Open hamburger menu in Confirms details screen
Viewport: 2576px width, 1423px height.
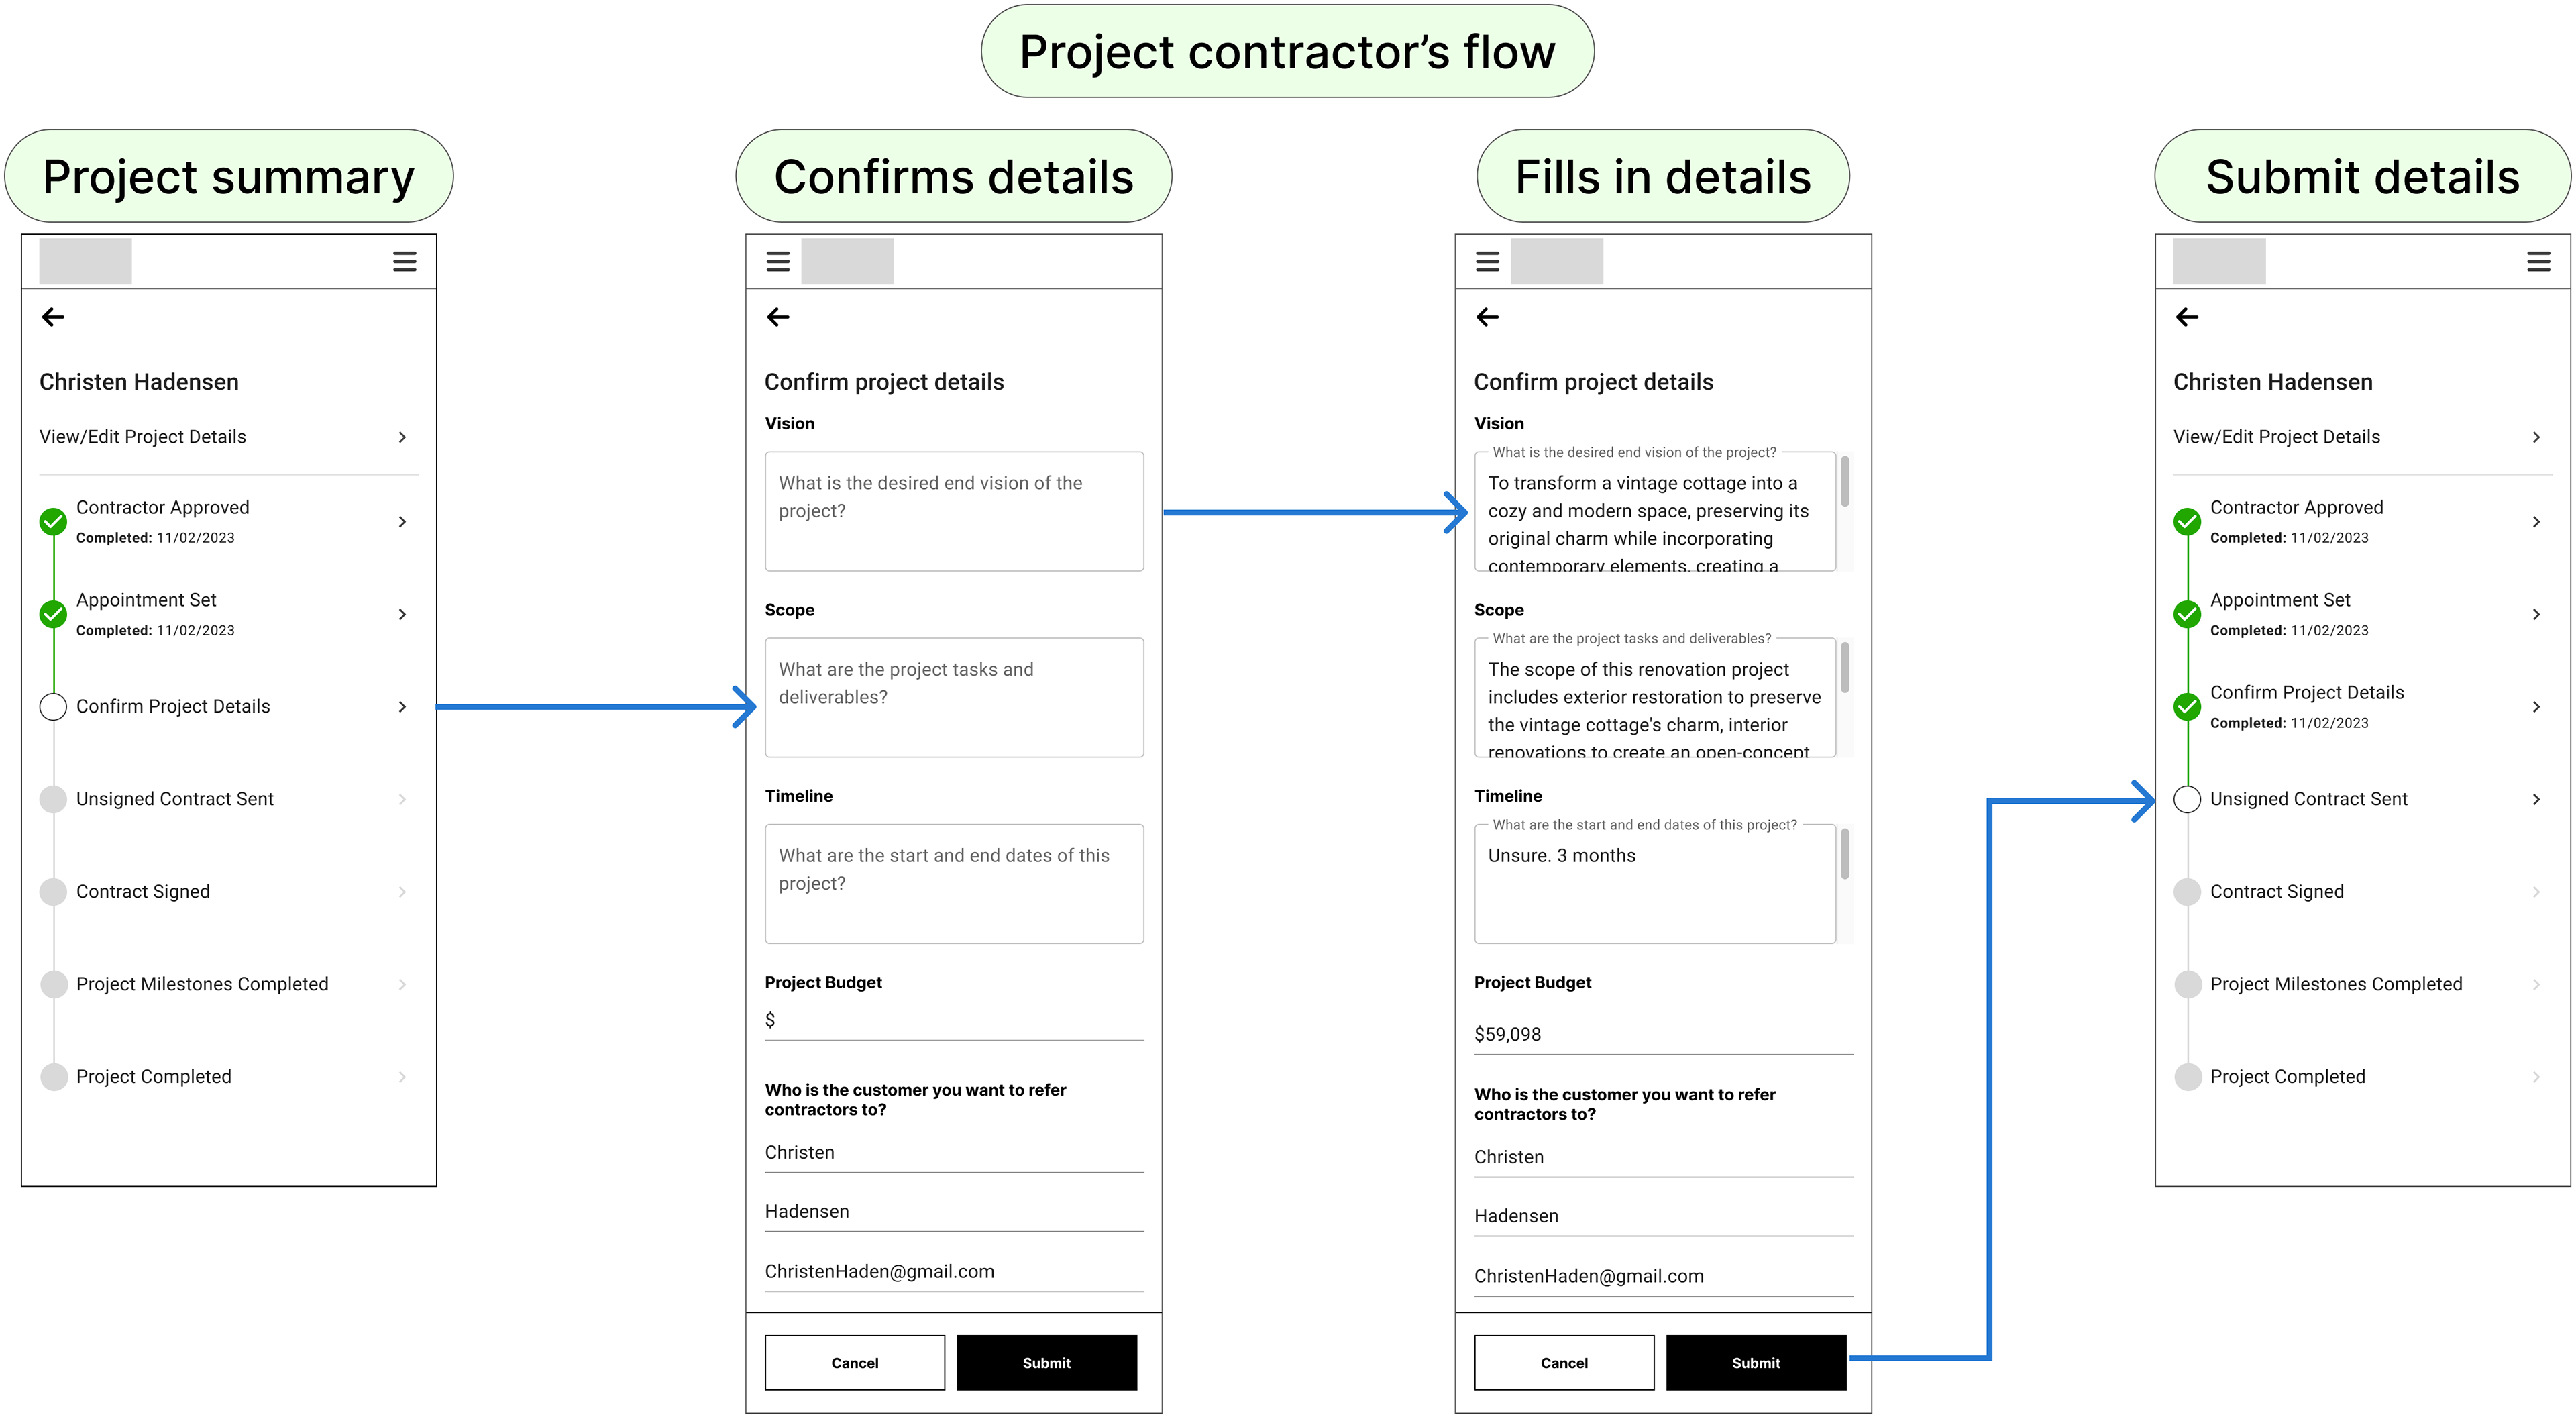click(x=778, y=262)
